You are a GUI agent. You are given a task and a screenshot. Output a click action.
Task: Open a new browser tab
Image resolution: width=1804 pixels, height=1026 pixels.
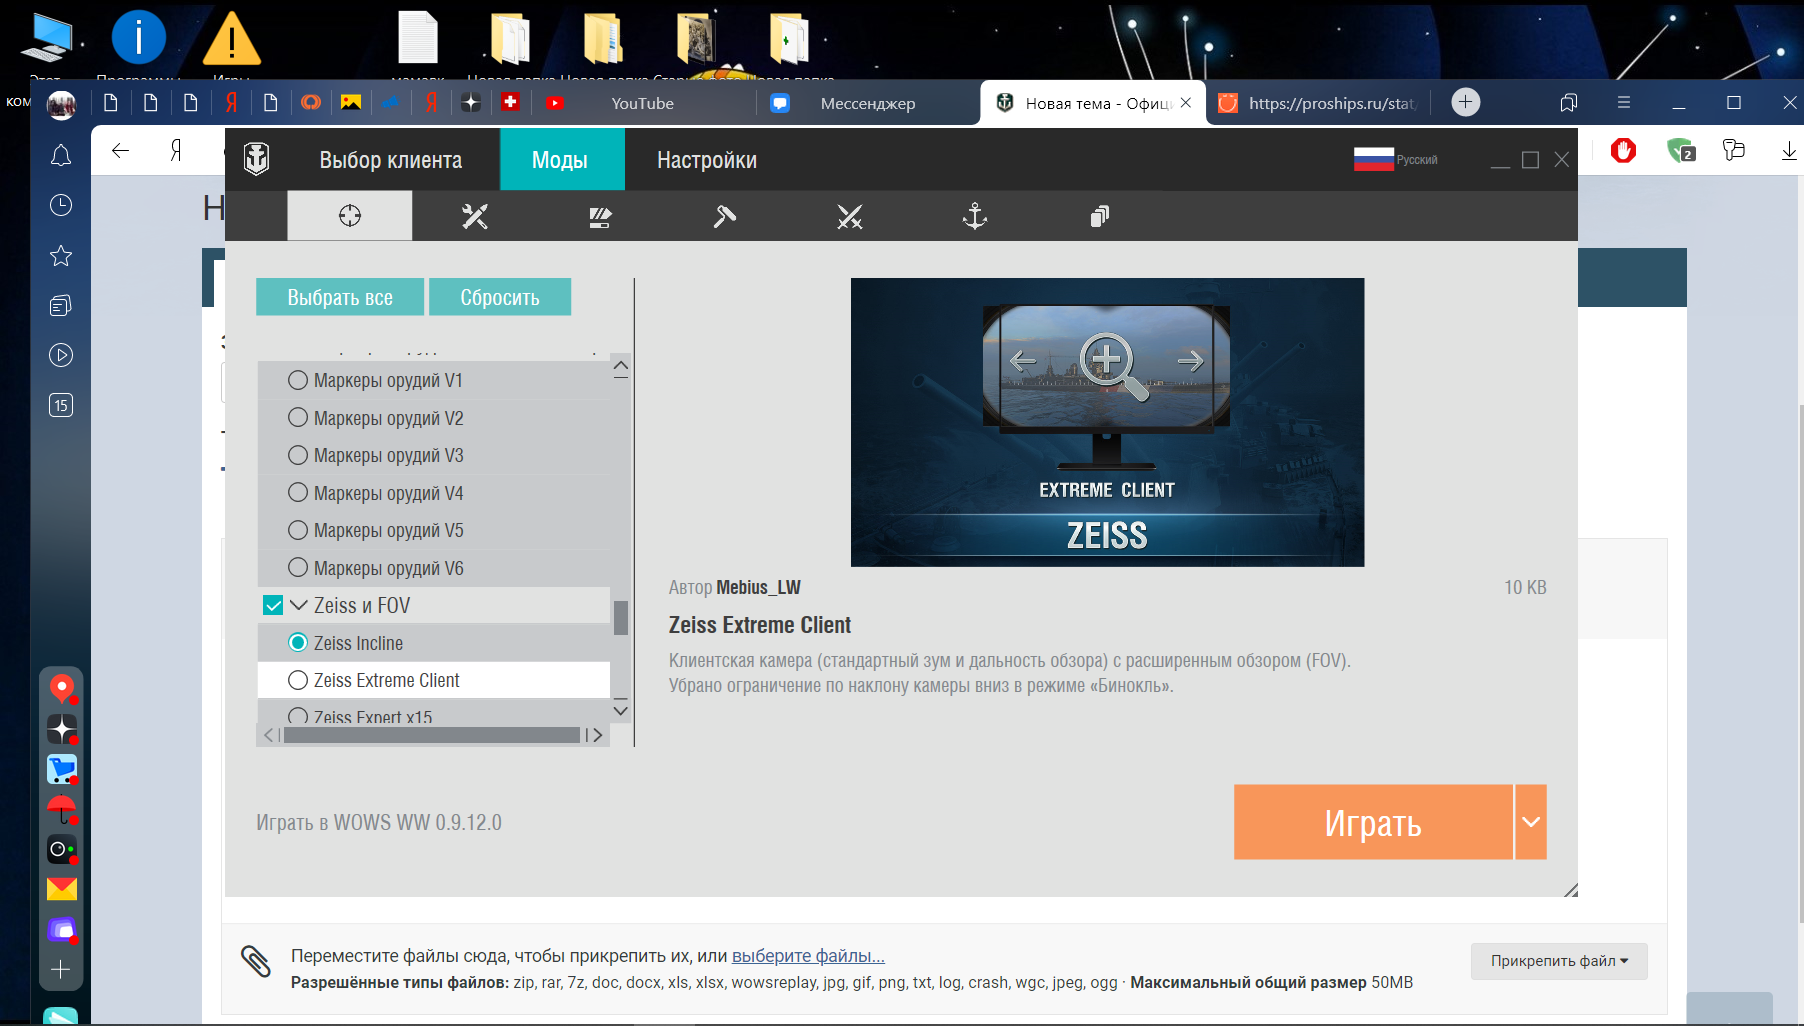[x=1466, y=102]
